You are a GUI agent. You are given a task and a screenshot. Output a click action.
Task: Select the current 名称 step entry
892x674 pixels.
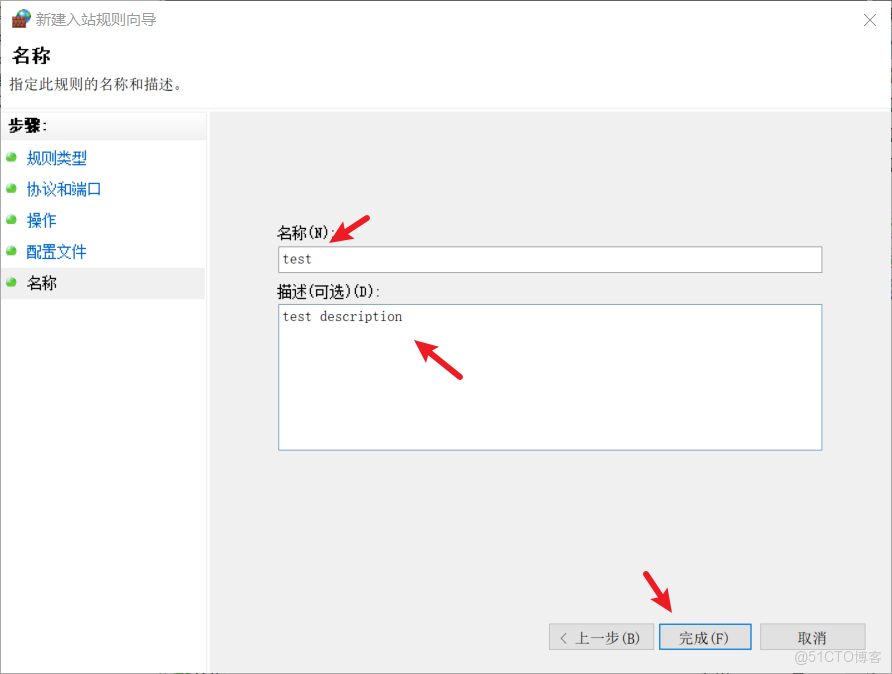pyautogui.click(x=42, y=282)
